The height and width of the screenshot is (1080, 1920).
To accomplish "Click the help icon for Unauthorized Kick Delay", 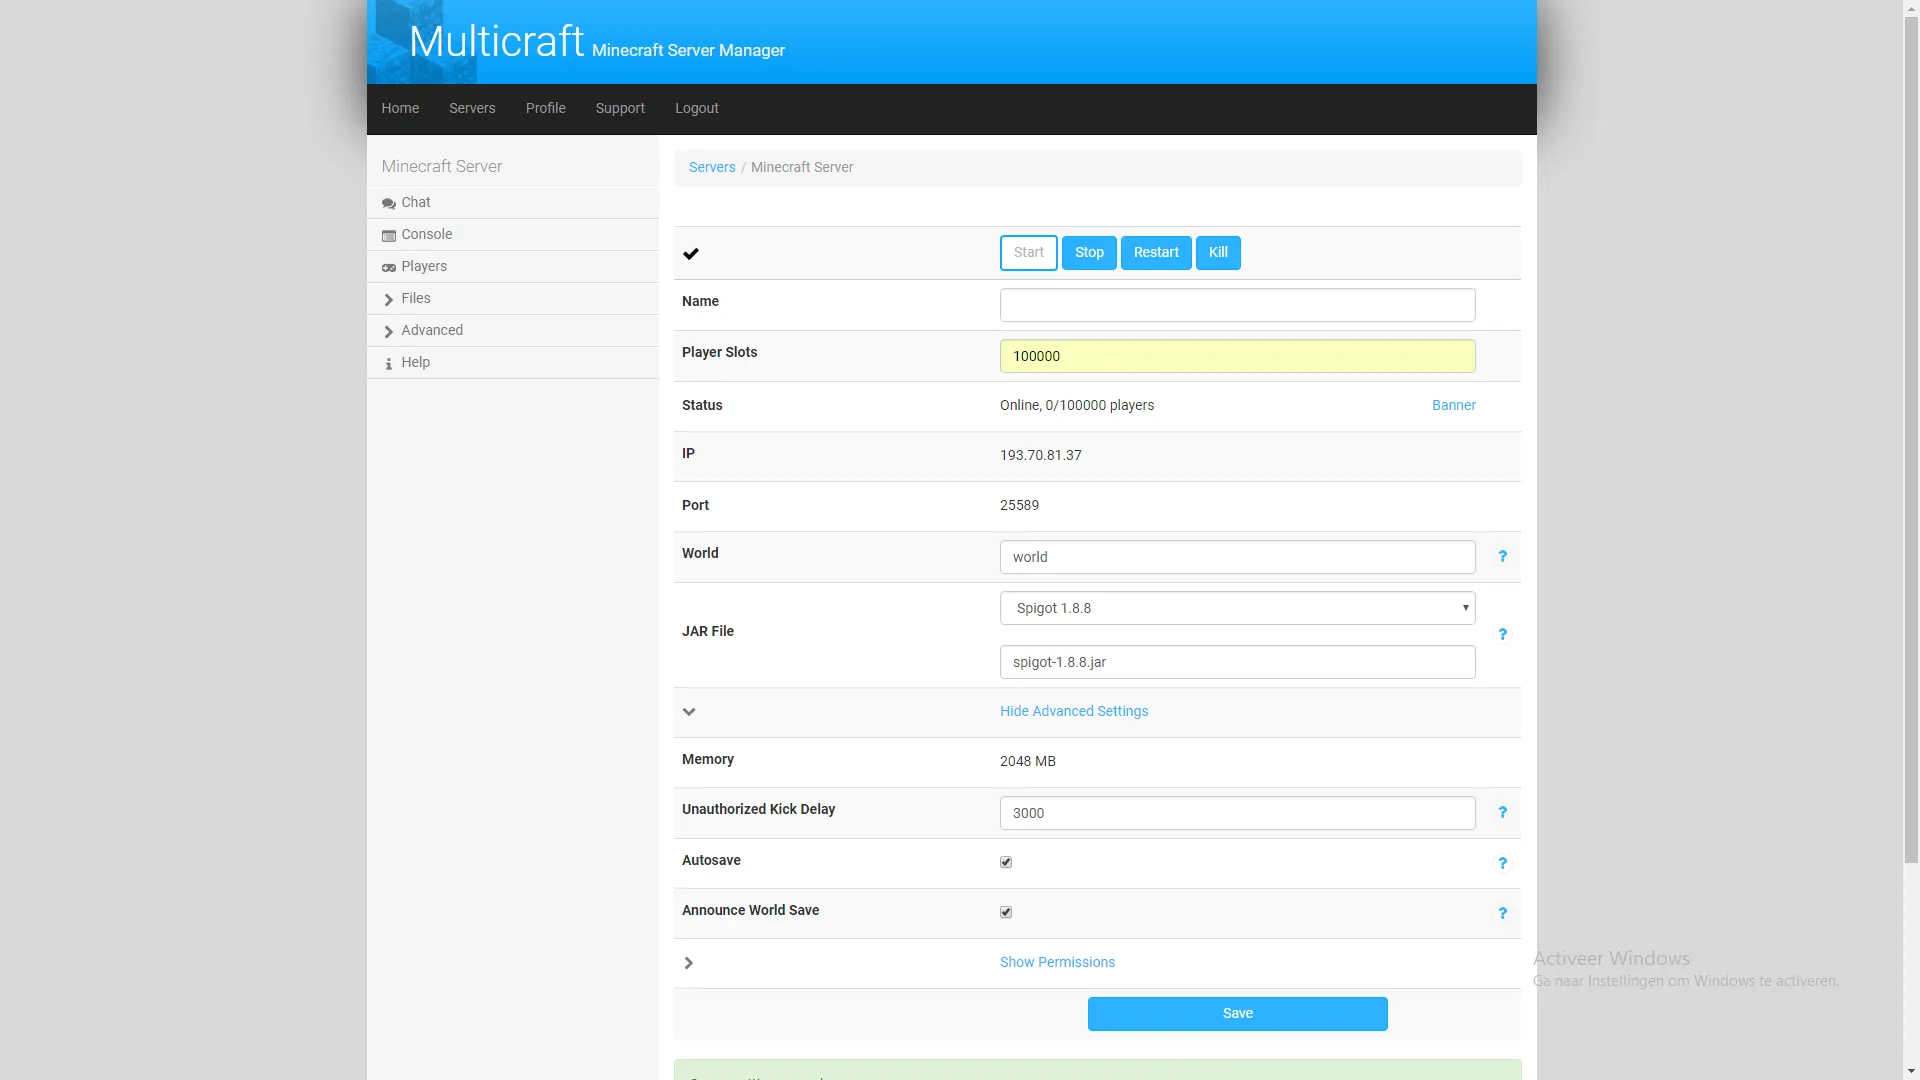I will (1502, 812).
